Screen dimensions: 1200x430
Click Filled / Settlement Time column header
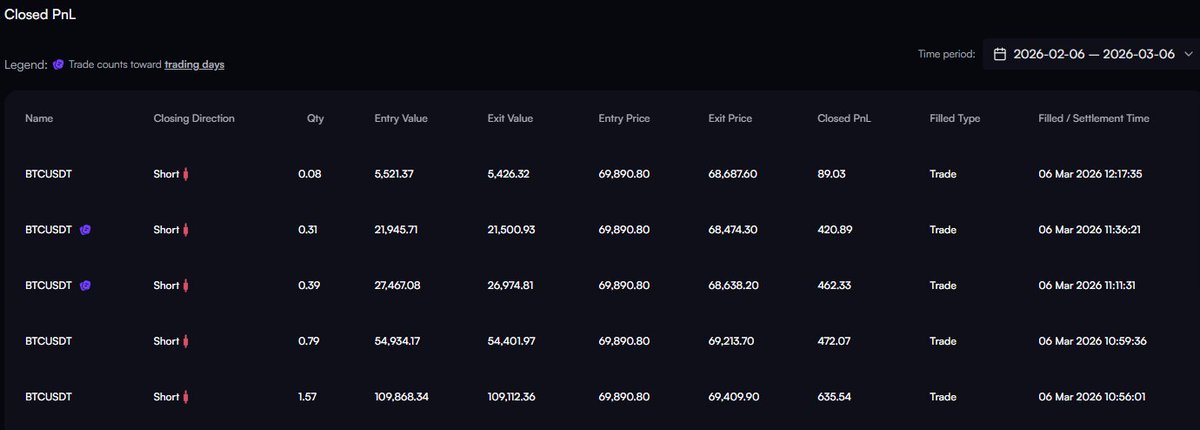[1094, 118]
